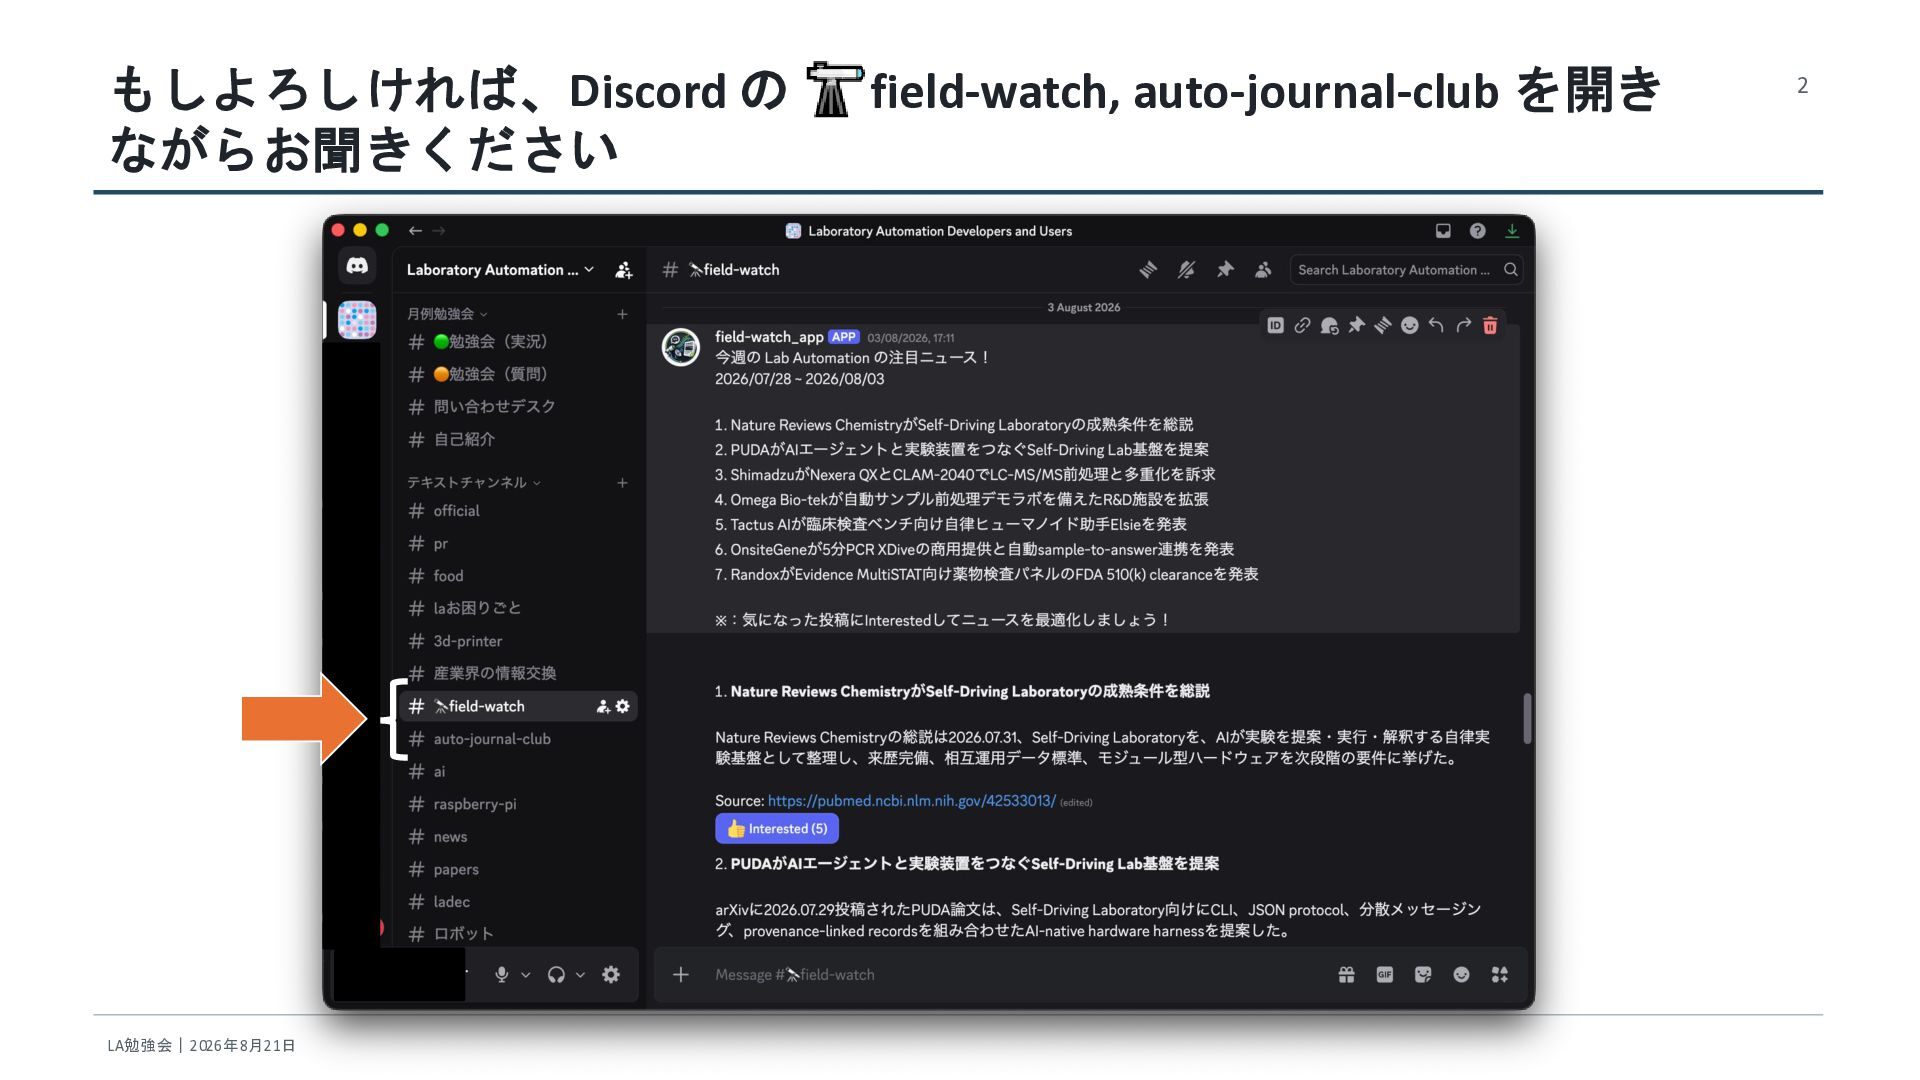Show the member list
1920x1080 pixels.
[1263, 270]
